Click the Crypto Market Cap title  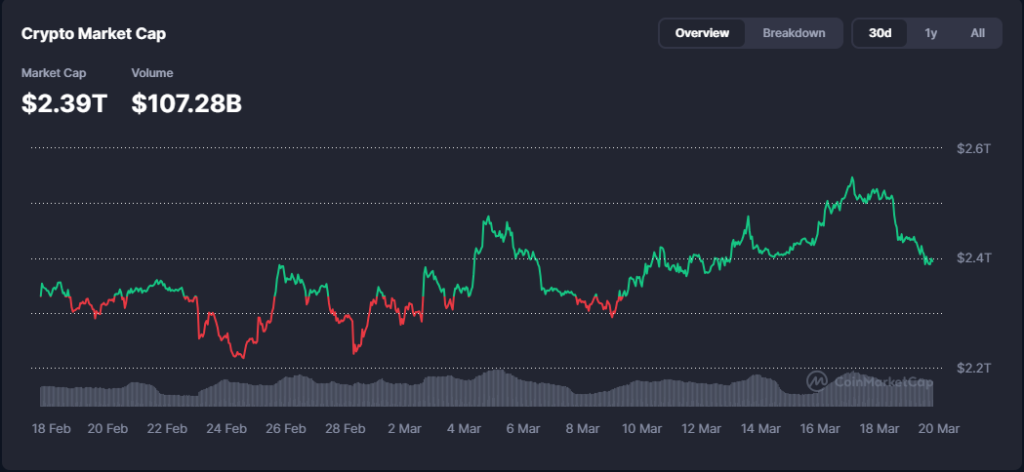click(x=94, y=34)
